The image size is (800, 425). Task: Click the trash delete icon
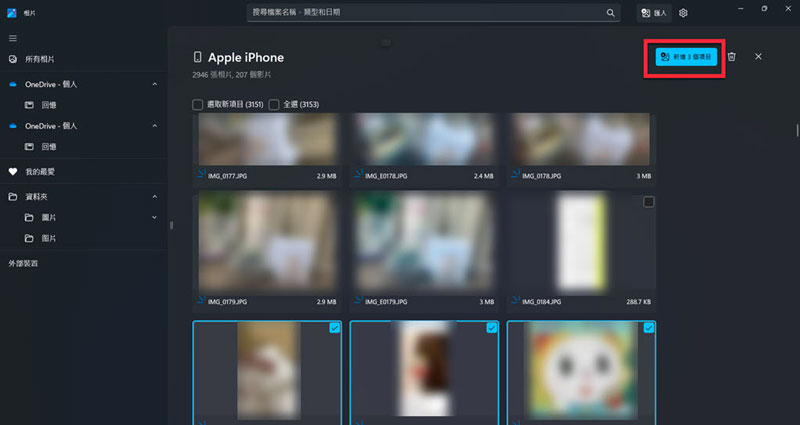732,57
